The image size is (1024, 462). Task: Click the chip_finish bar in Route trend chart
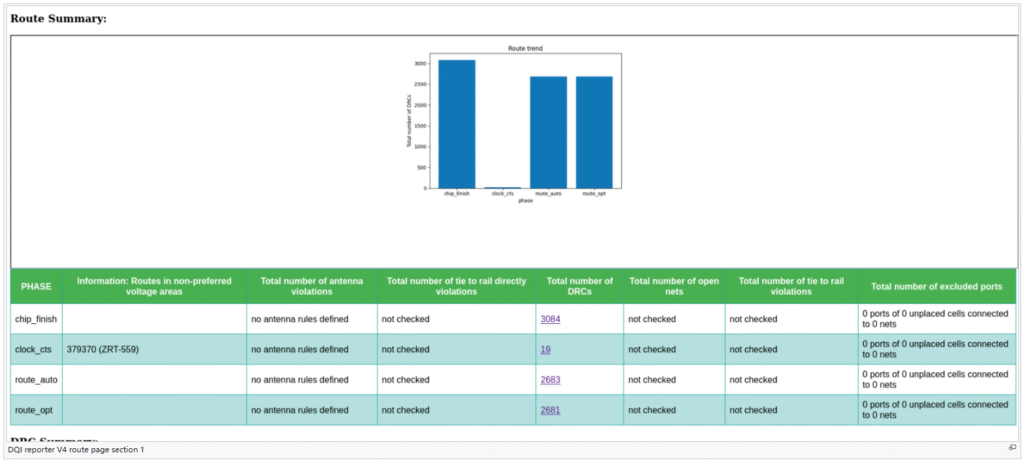point(456,124)
